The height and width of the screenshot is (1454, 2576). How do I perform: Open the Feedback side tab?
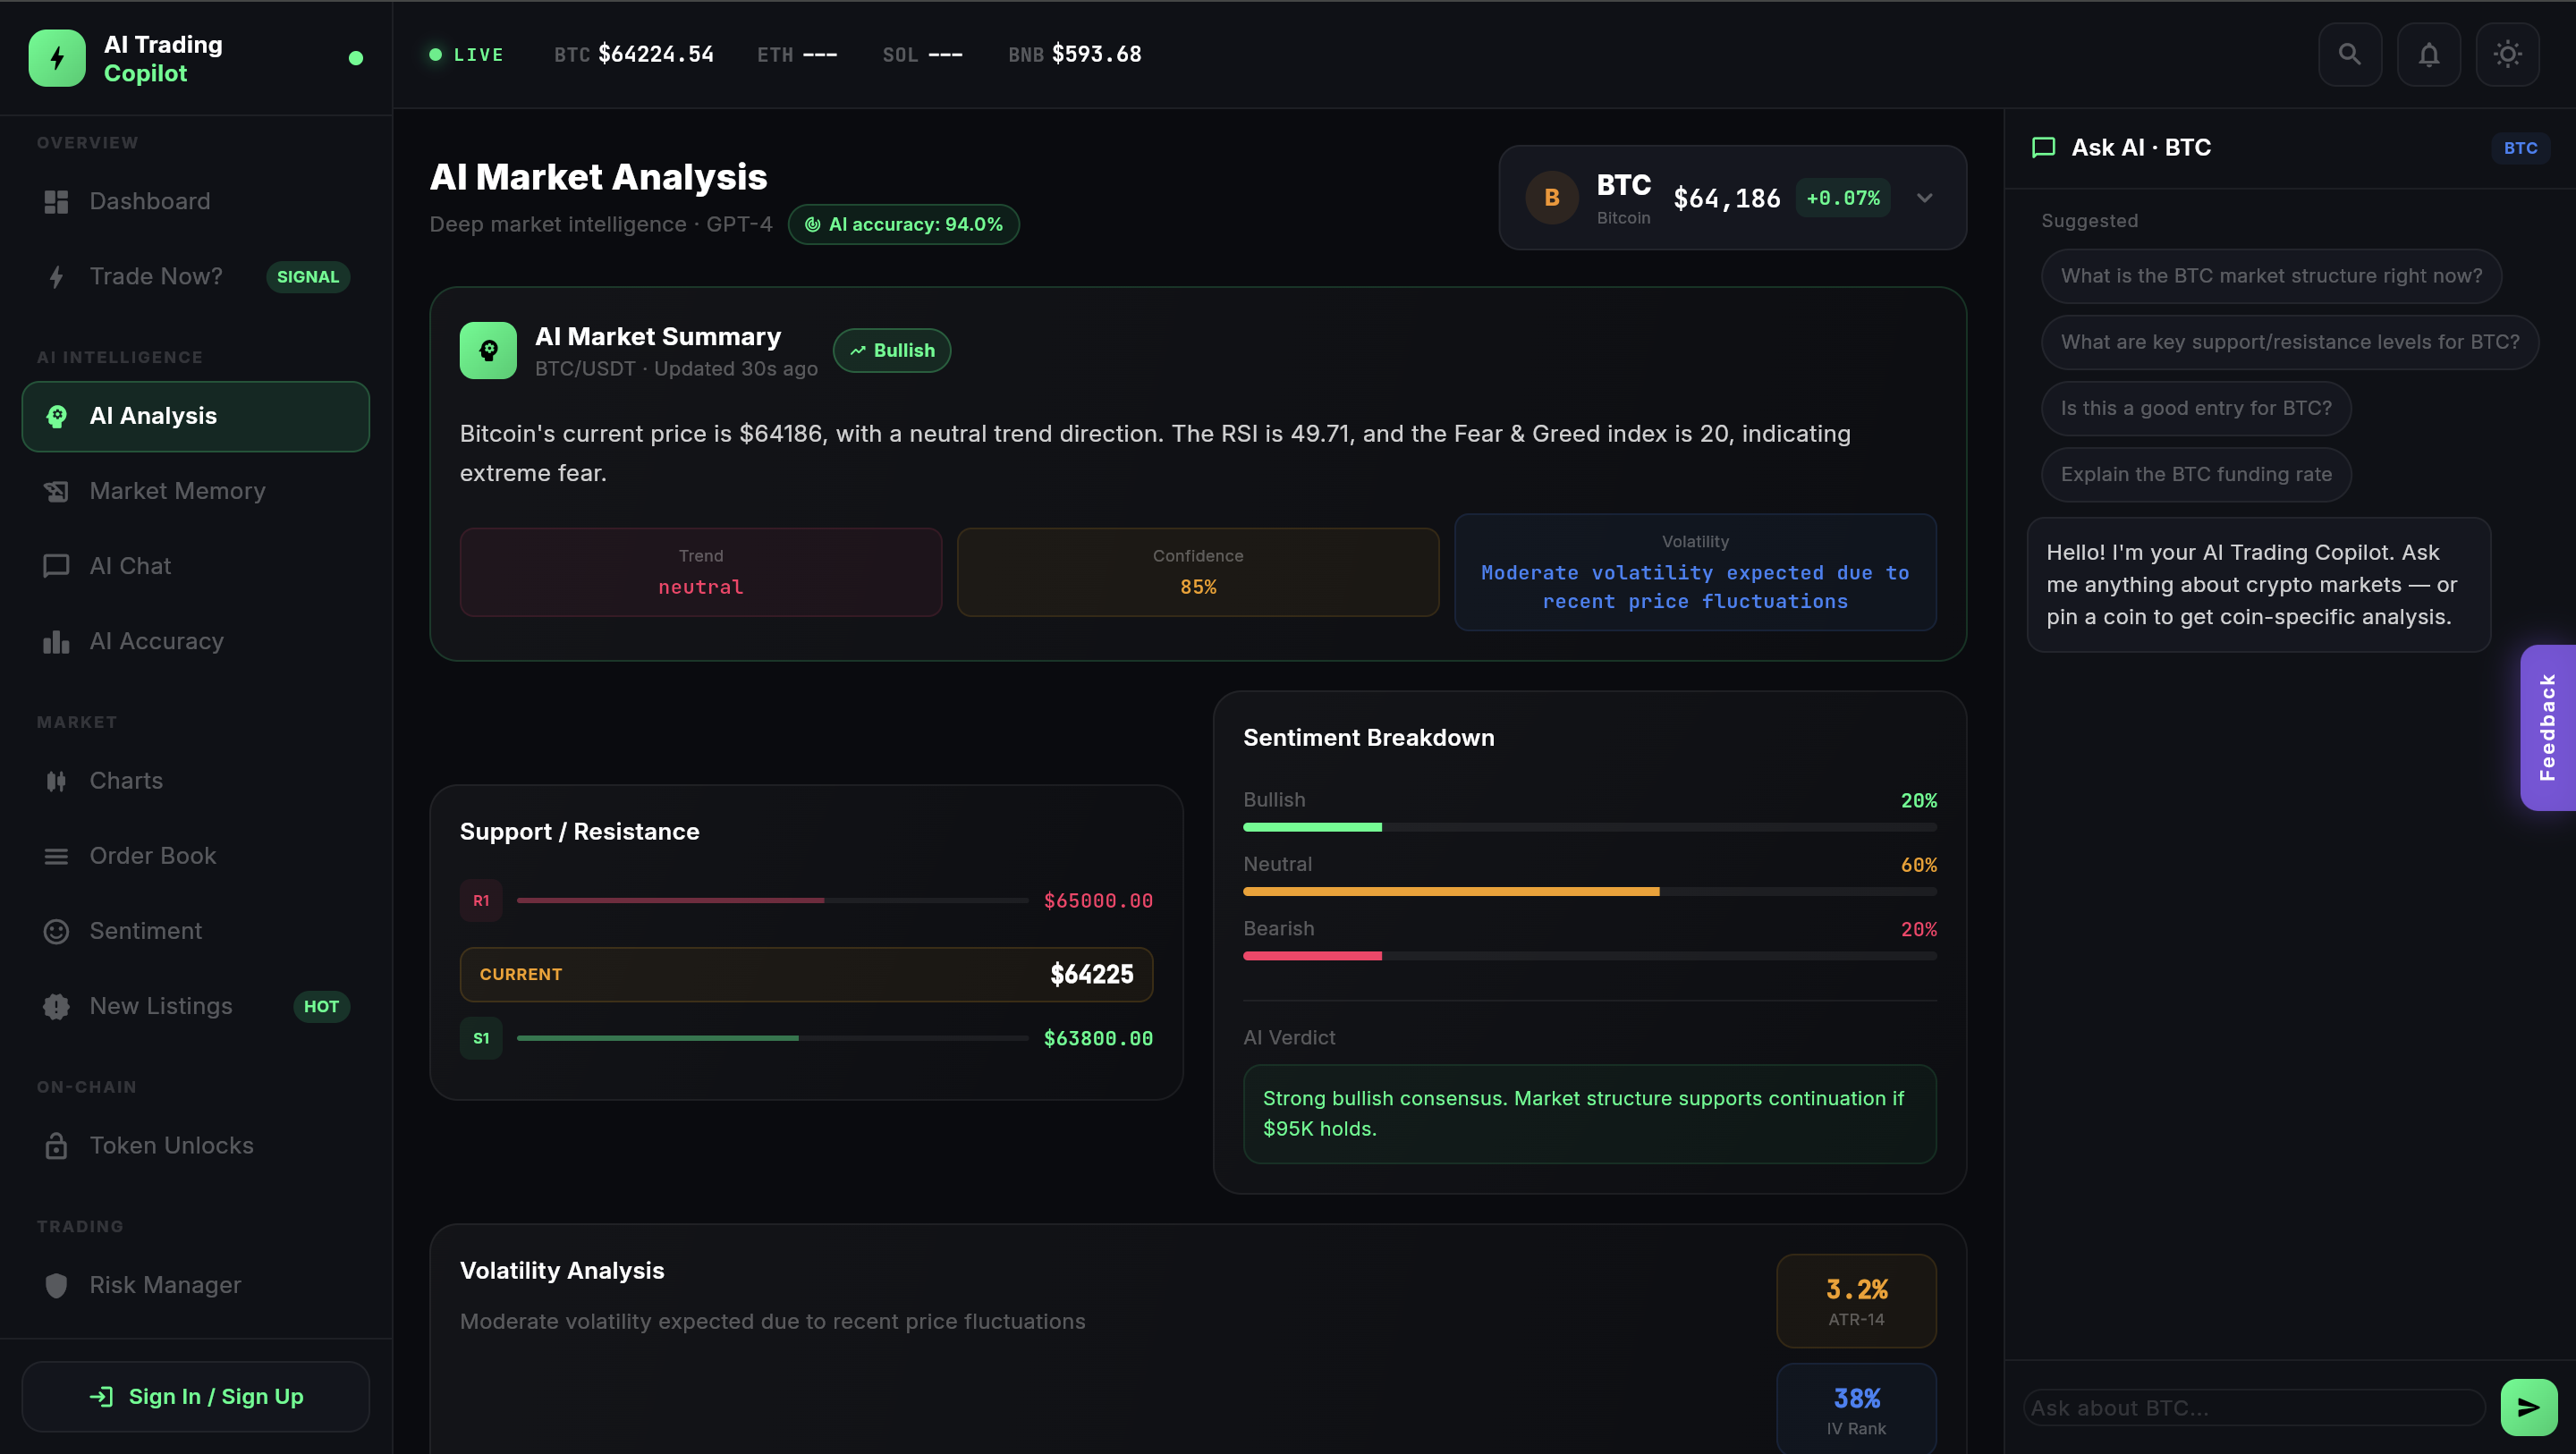pos(2547,727)
